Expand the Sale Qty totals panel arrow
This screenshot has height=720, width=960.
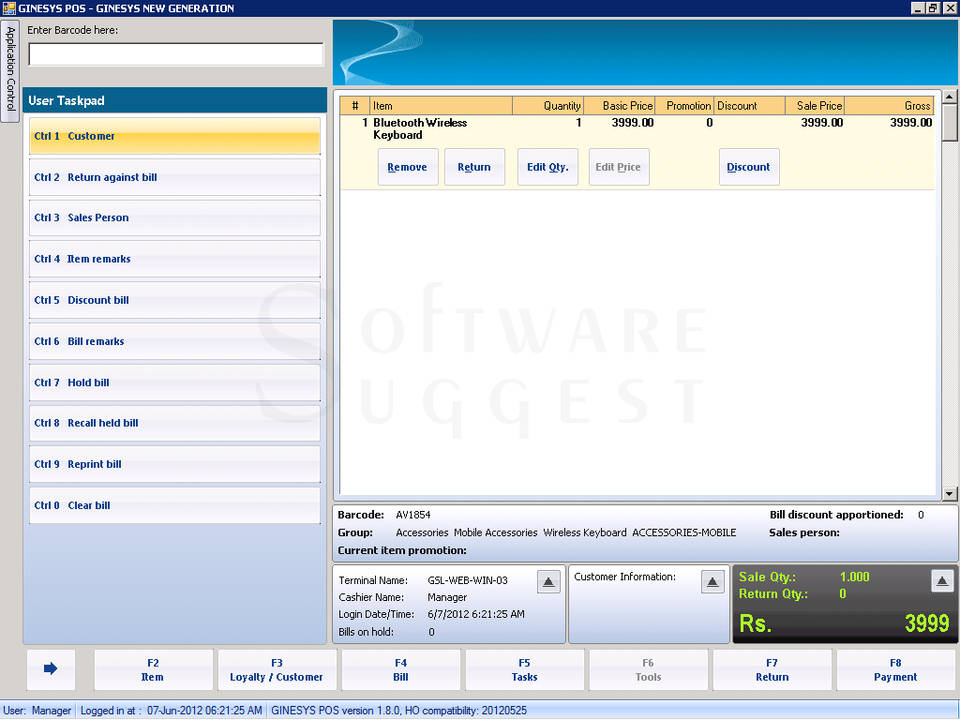tap(941, 581)
